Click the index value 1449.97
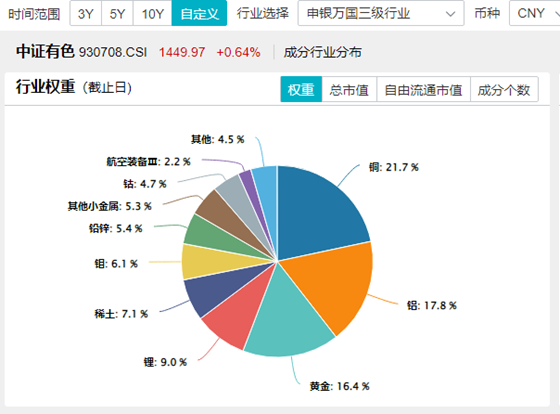This screenshot has width=560, height=414. point(182,53)
